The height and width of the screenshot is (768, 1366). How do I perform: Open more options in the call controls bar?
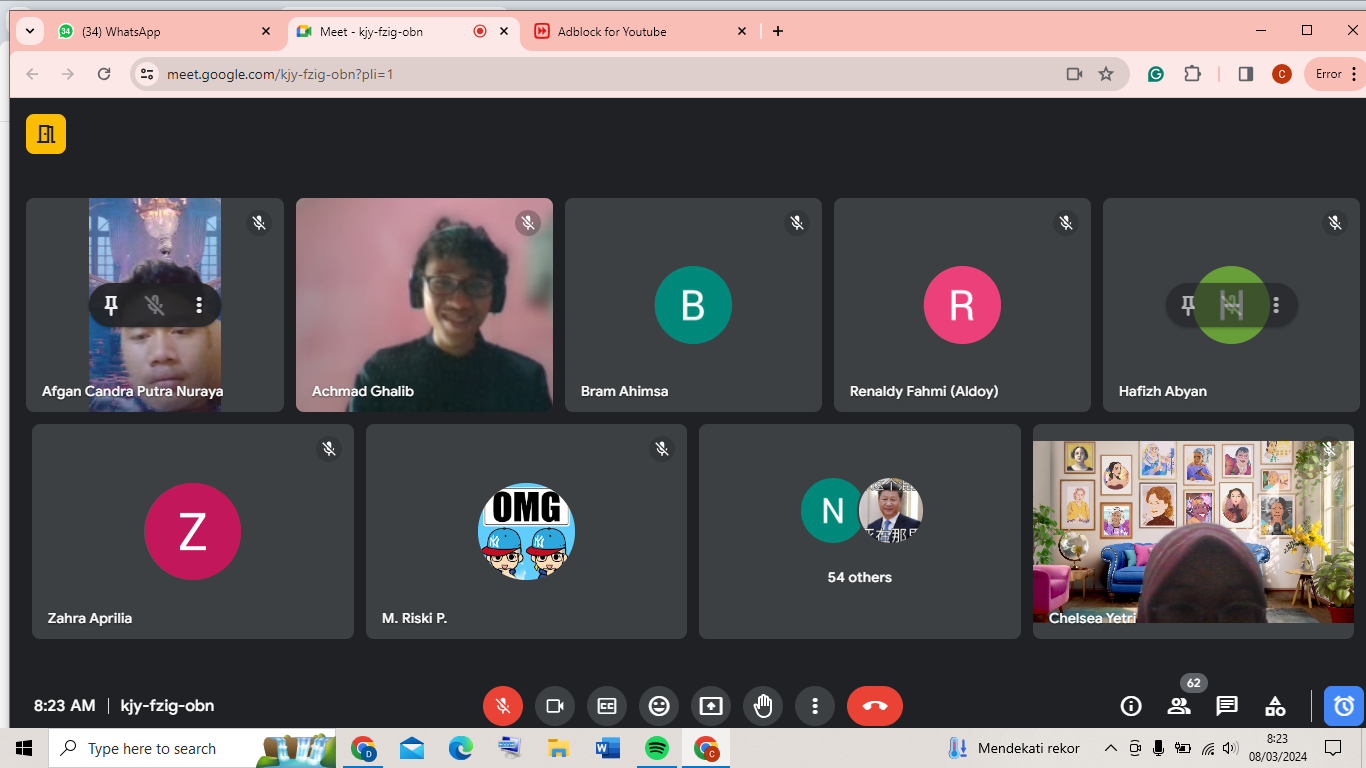coord(815,706)
